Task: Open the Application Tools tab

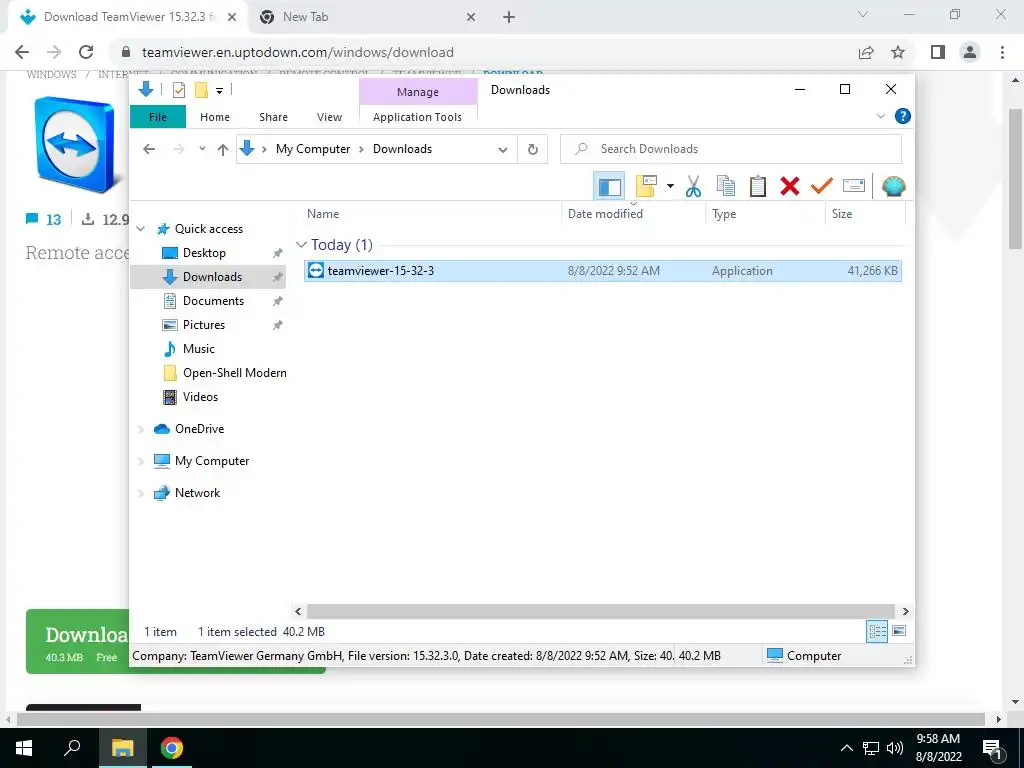Action: 417,117
